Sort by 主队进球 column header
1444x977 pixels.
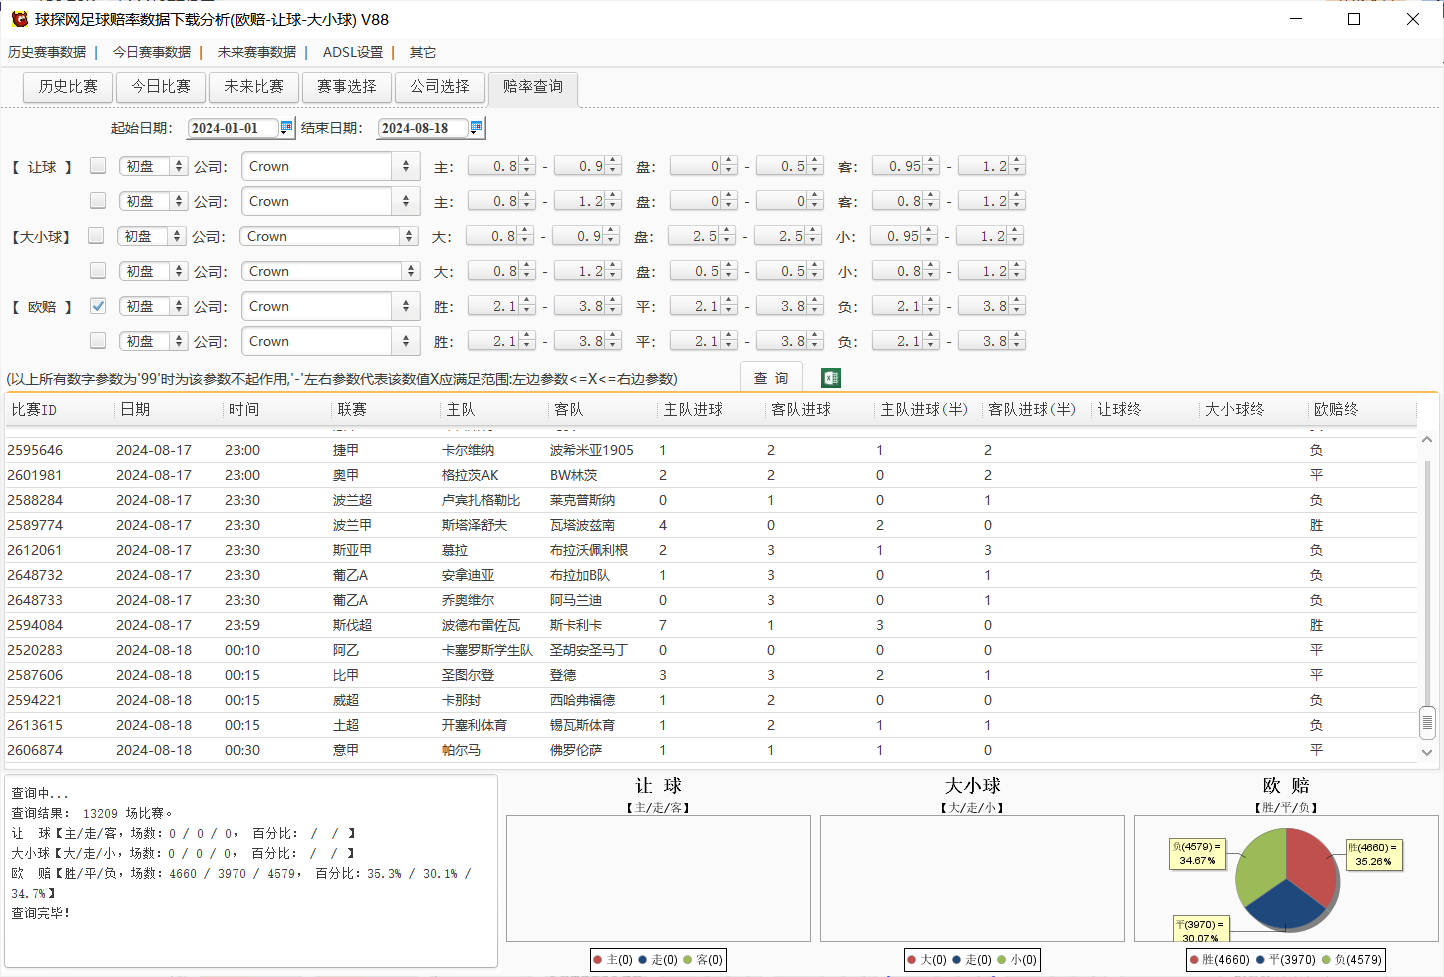(711, 409)
